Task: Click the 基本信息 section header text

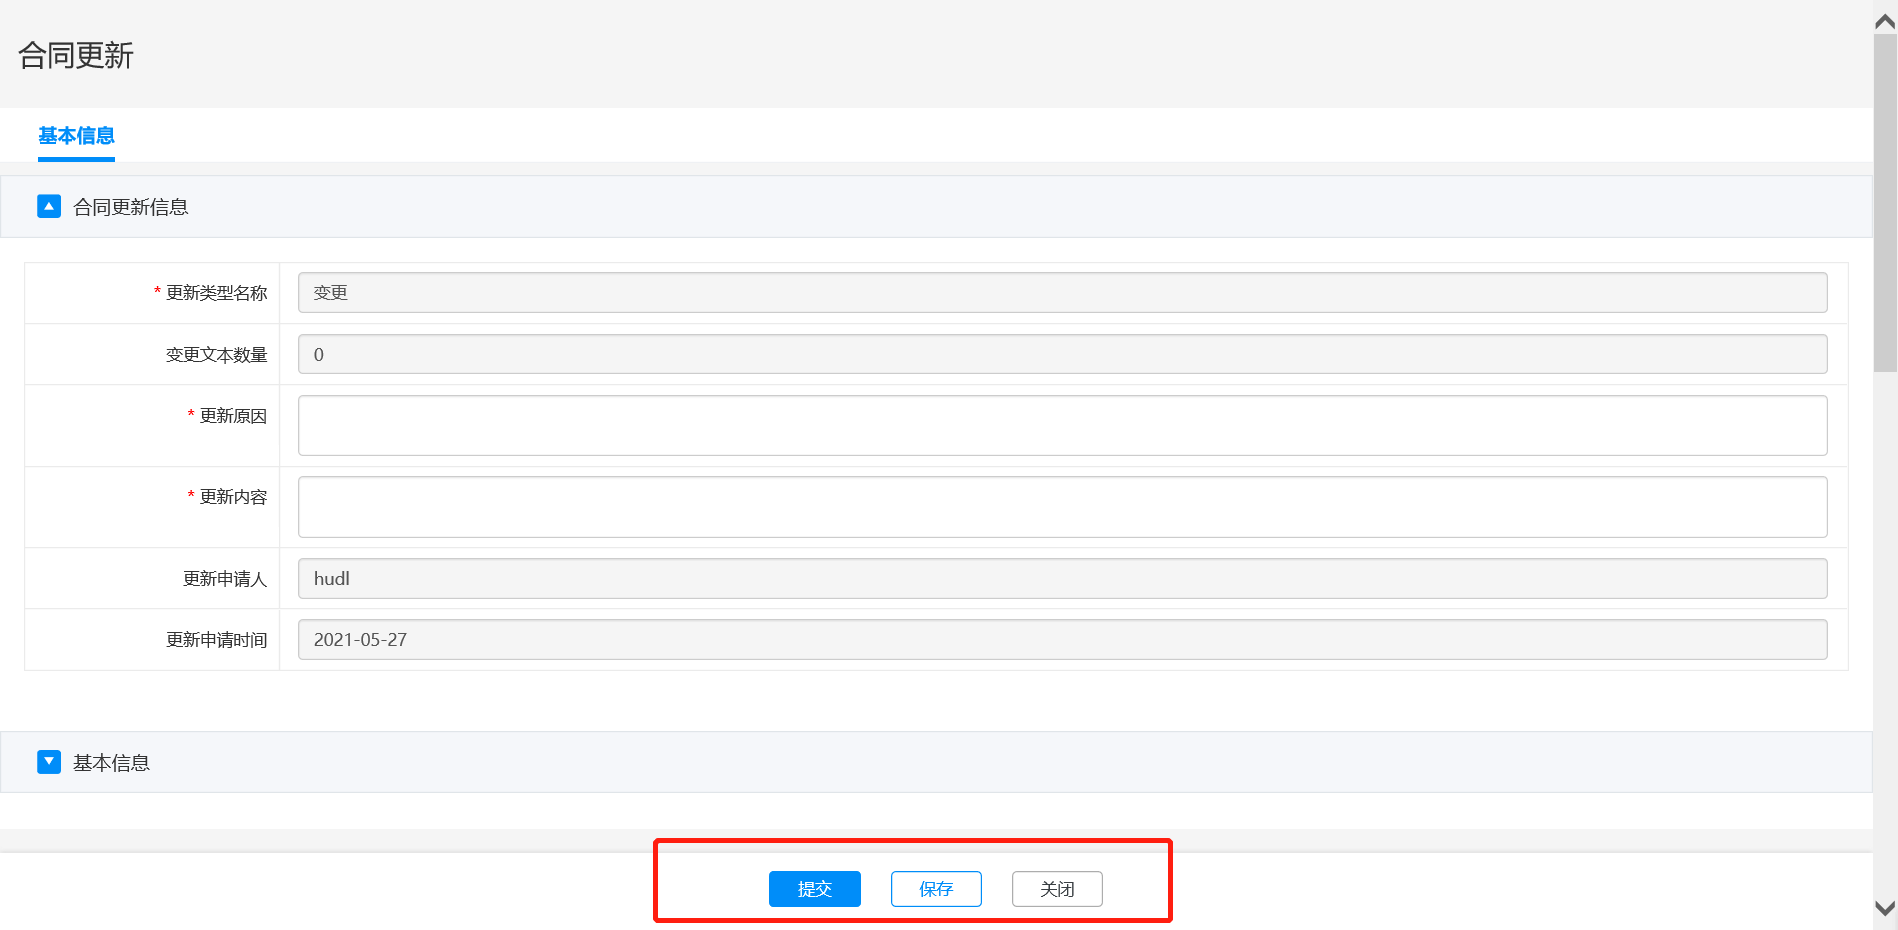Action: click(x=111, y=763)
